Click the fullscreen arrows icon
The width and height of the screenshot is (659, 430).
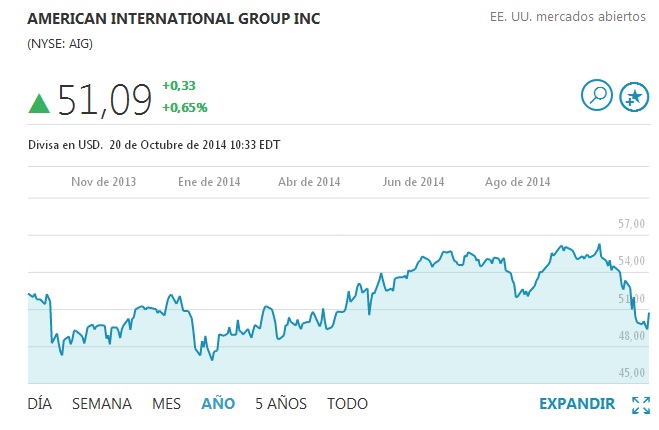(641, 404)
